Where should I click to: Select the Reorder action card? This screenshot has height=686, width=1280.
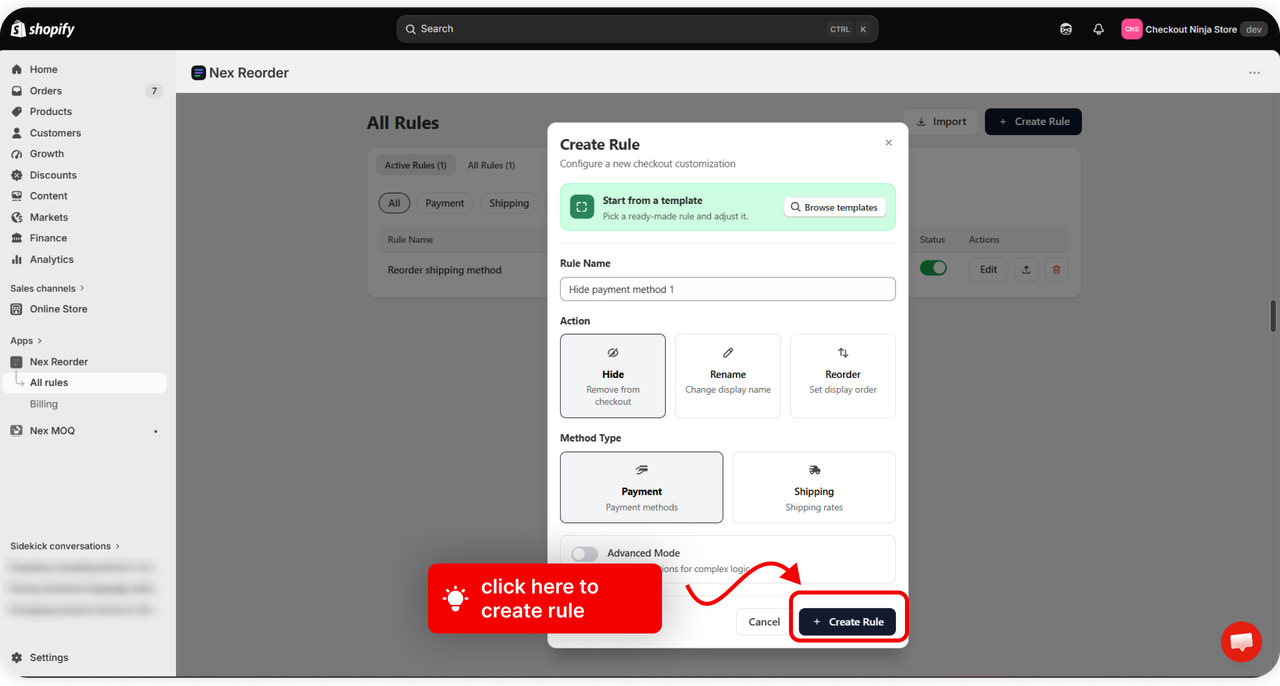click(843, 376)
